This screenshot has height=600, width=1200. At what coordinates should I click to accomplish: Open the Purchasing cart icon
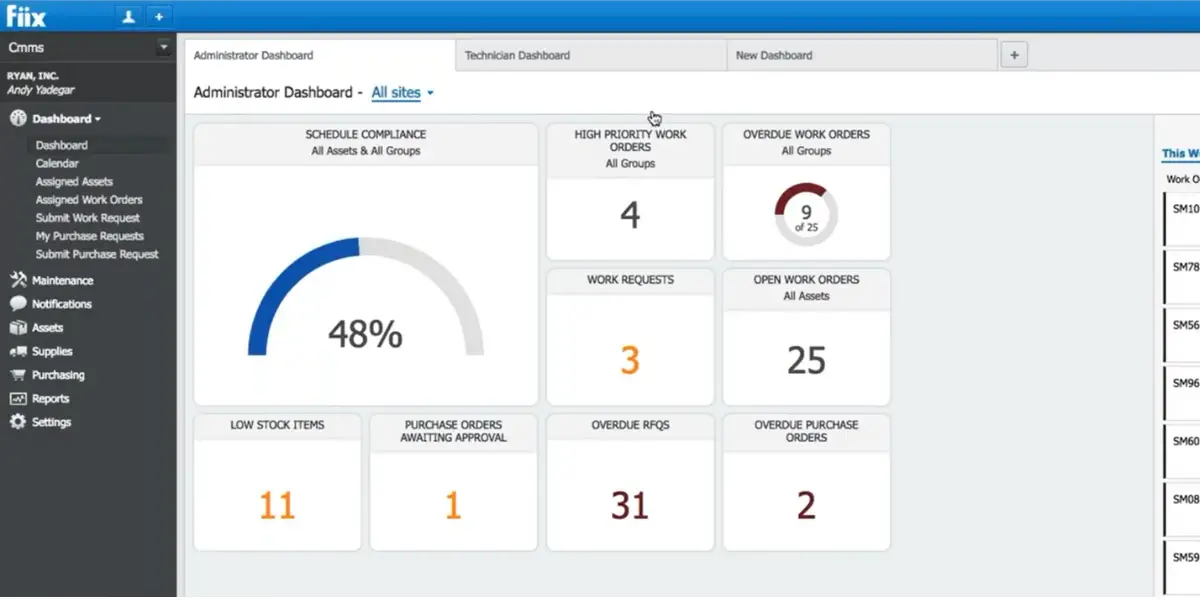(x=17, y=375)
